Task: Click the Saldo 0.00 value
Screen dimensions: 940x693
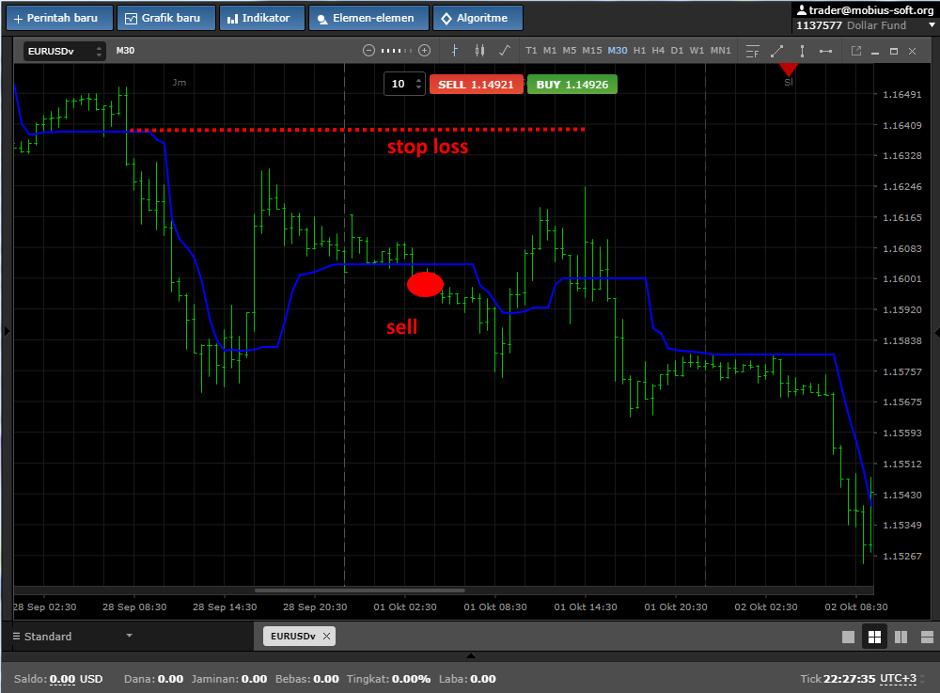Action: point(62,679)
